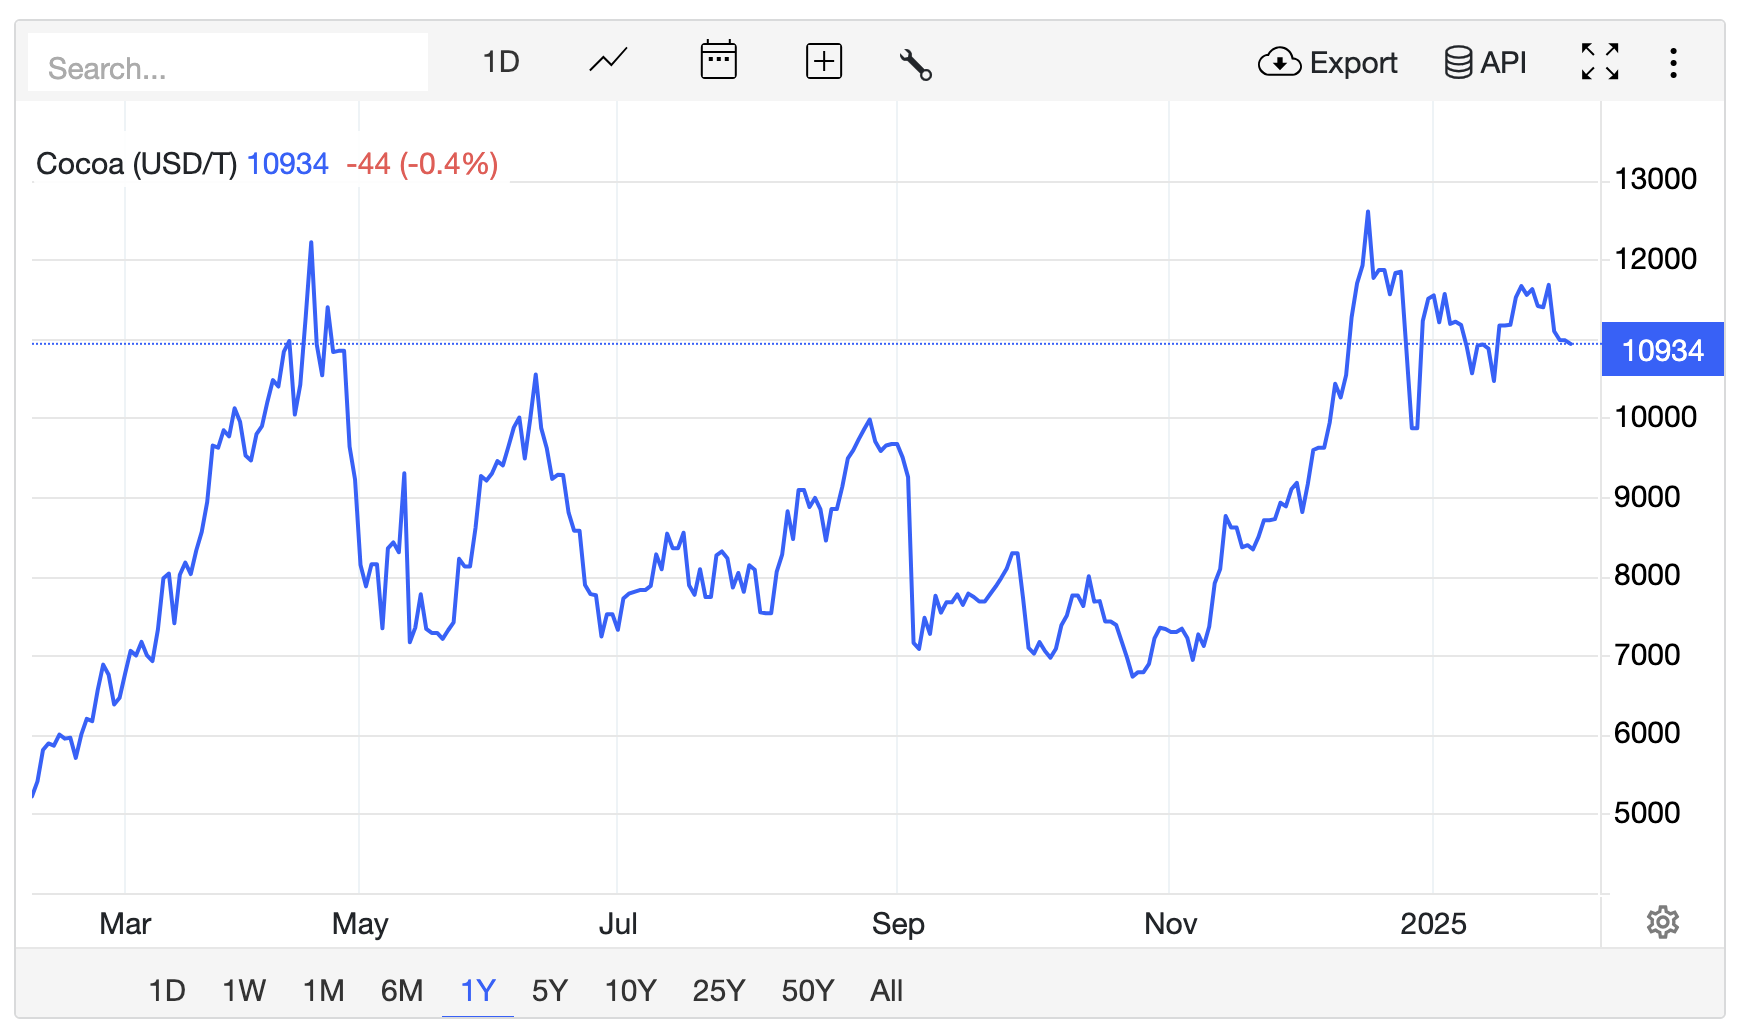Select the 1W range tab
This screenshot has width=1740, height=1030.
244,991
